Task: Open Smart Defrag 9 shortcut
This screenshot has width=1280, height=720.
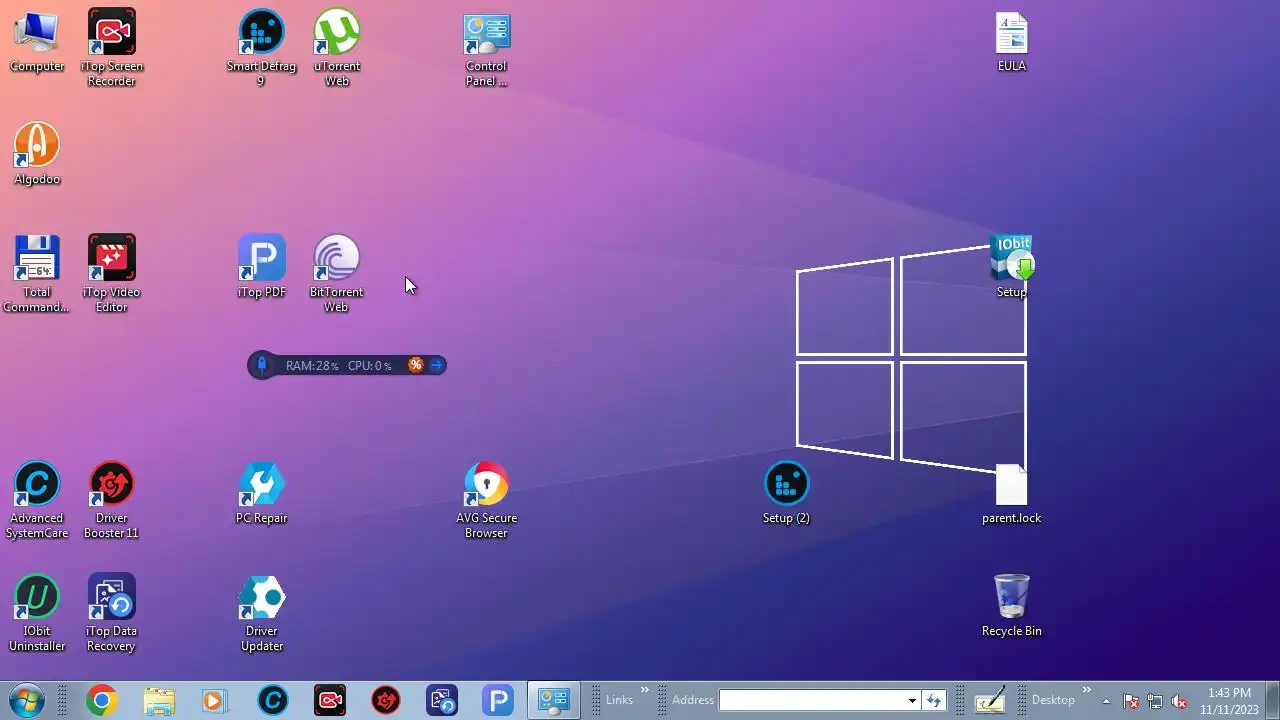Action: click(261, 47)
